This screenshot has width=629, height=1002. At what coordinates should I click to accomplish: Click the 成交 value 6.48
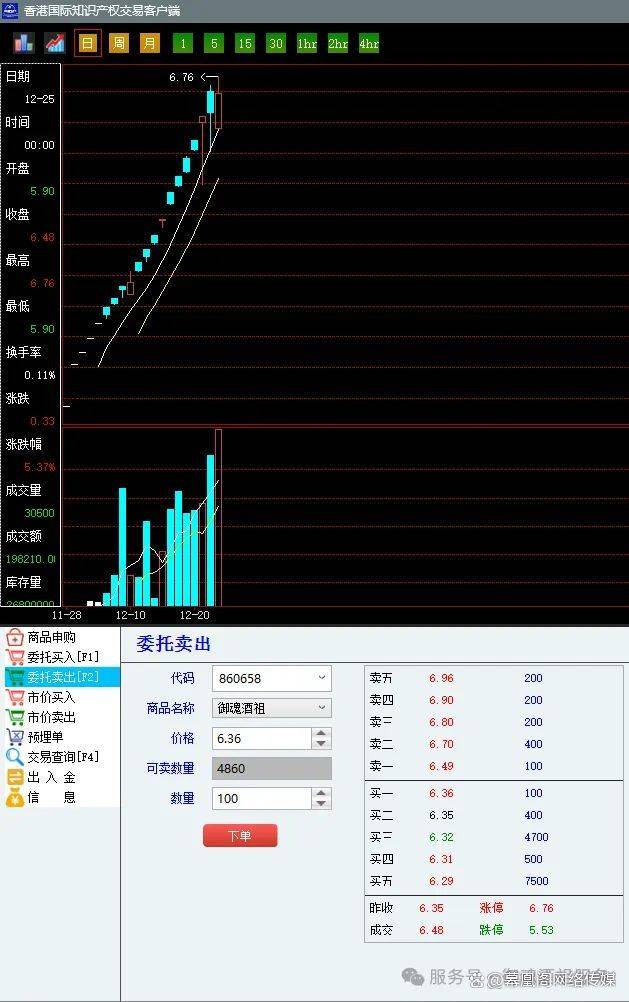[431, 930]
